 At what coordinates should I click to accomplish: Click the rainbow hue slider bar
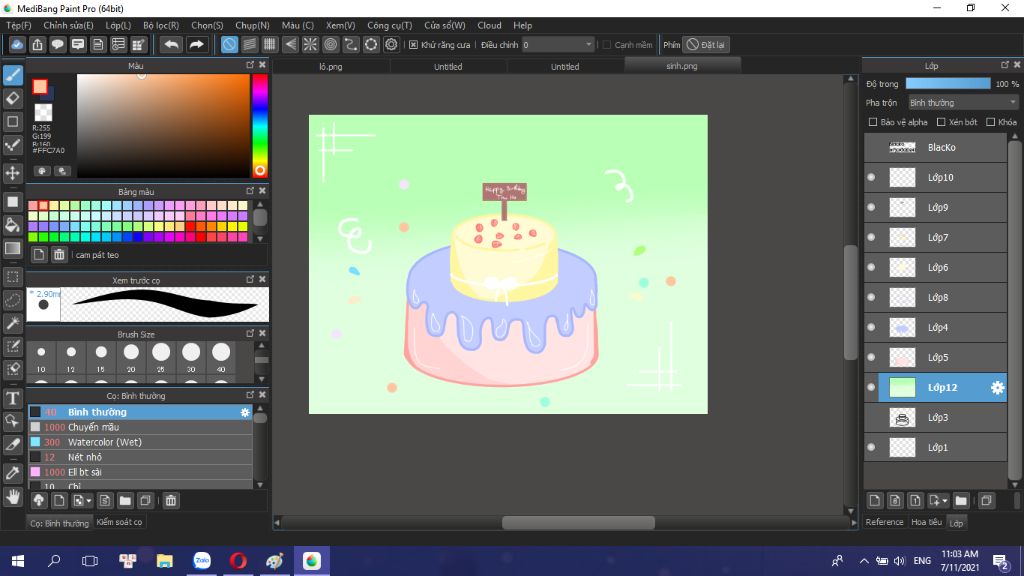pyautogui.click(x=260, y=125)
